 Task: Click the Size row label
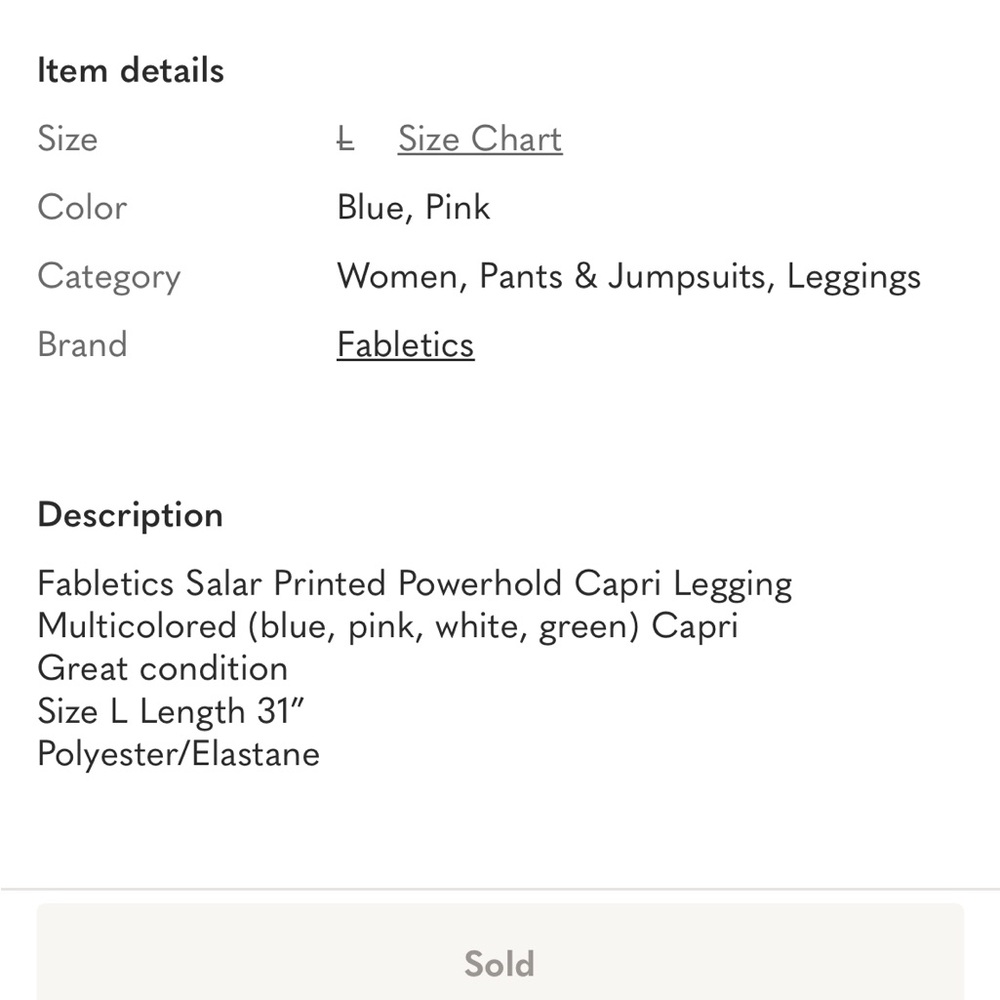click(x=67, y=139)
